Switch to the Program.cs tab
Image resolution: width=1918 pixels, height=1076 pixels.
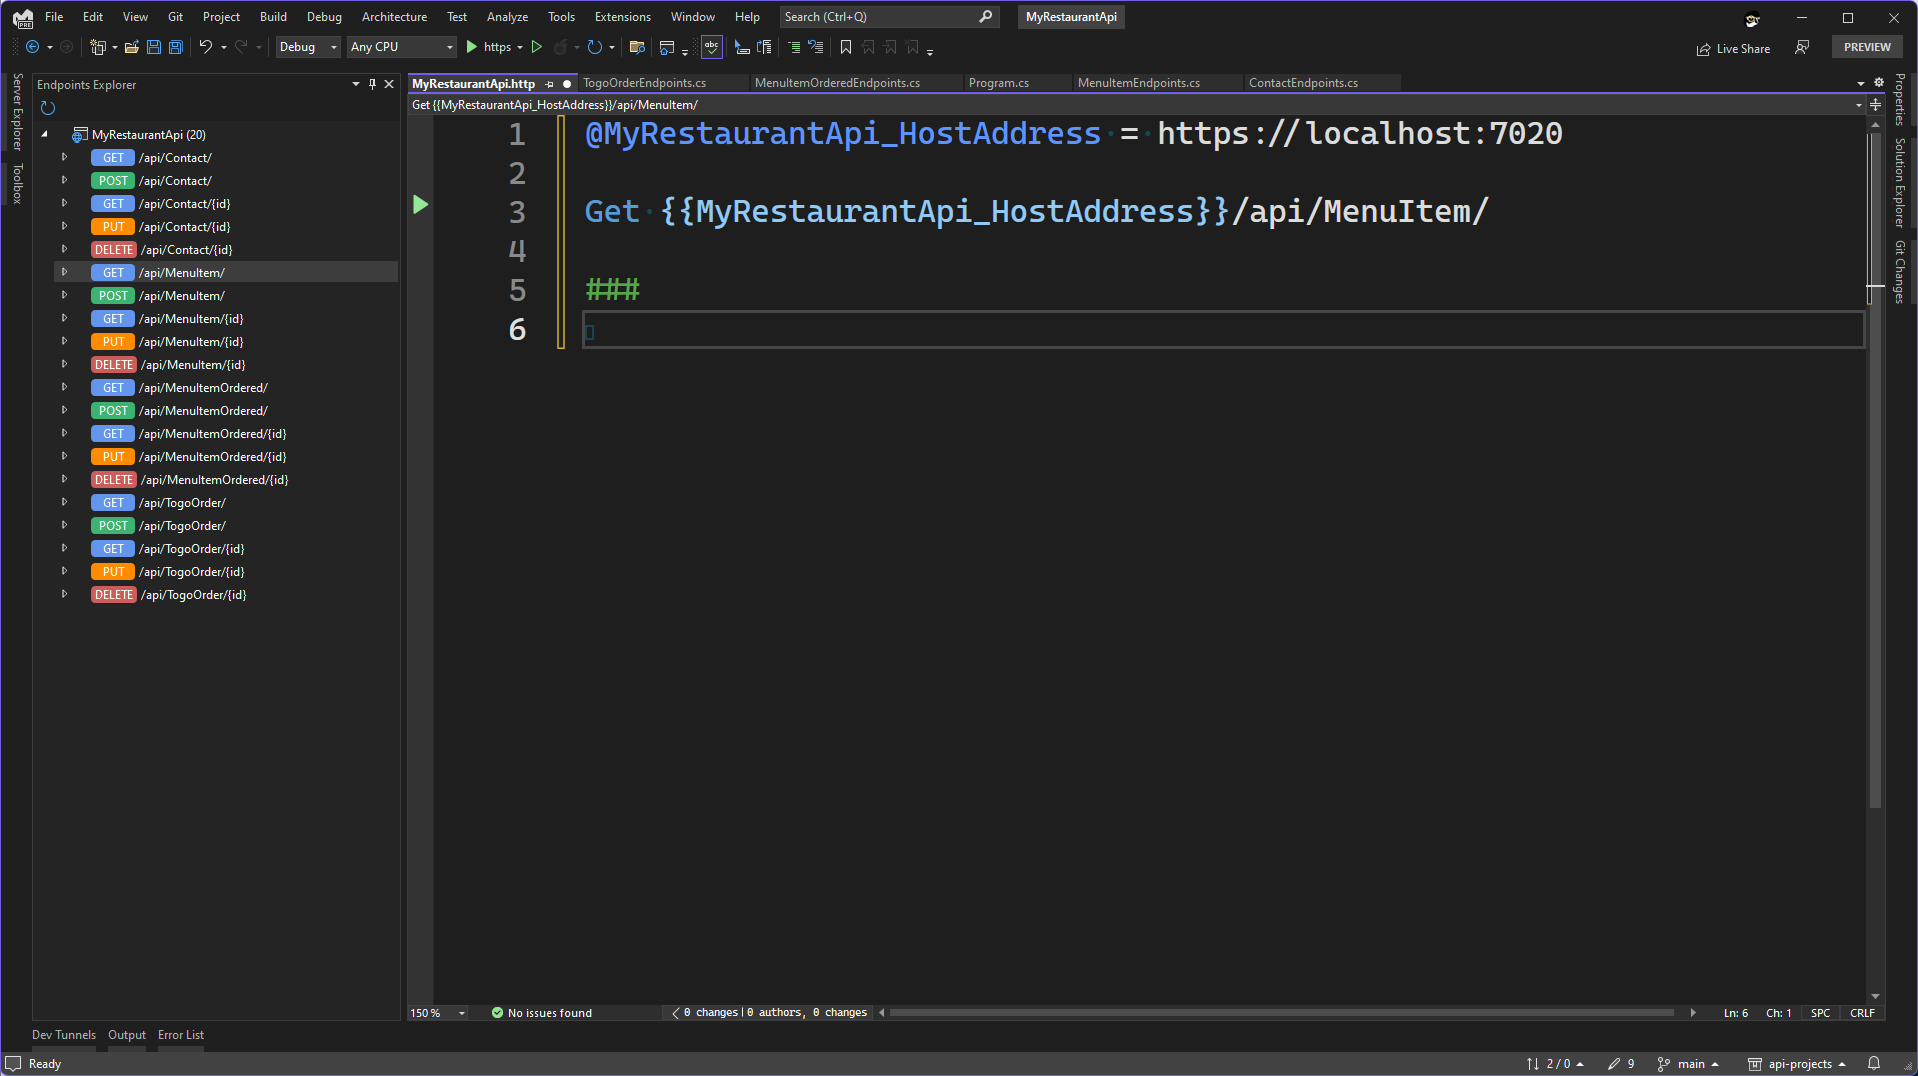coord(998,83)
